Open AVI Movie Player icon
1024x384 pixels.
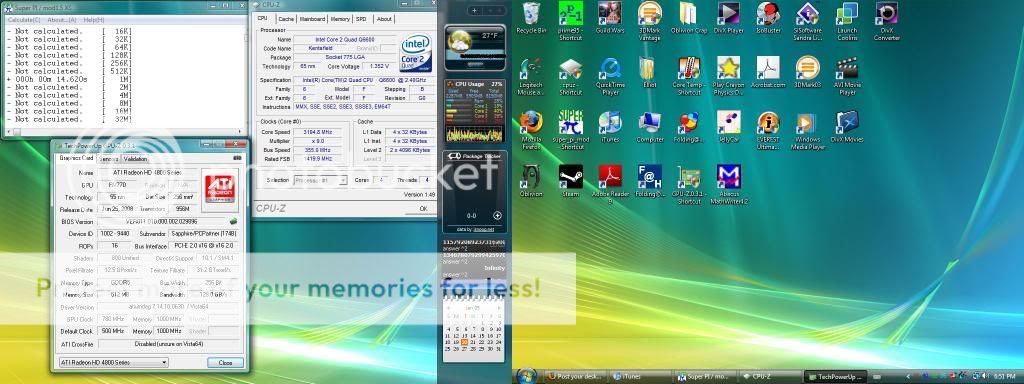(x=847, y=76)
